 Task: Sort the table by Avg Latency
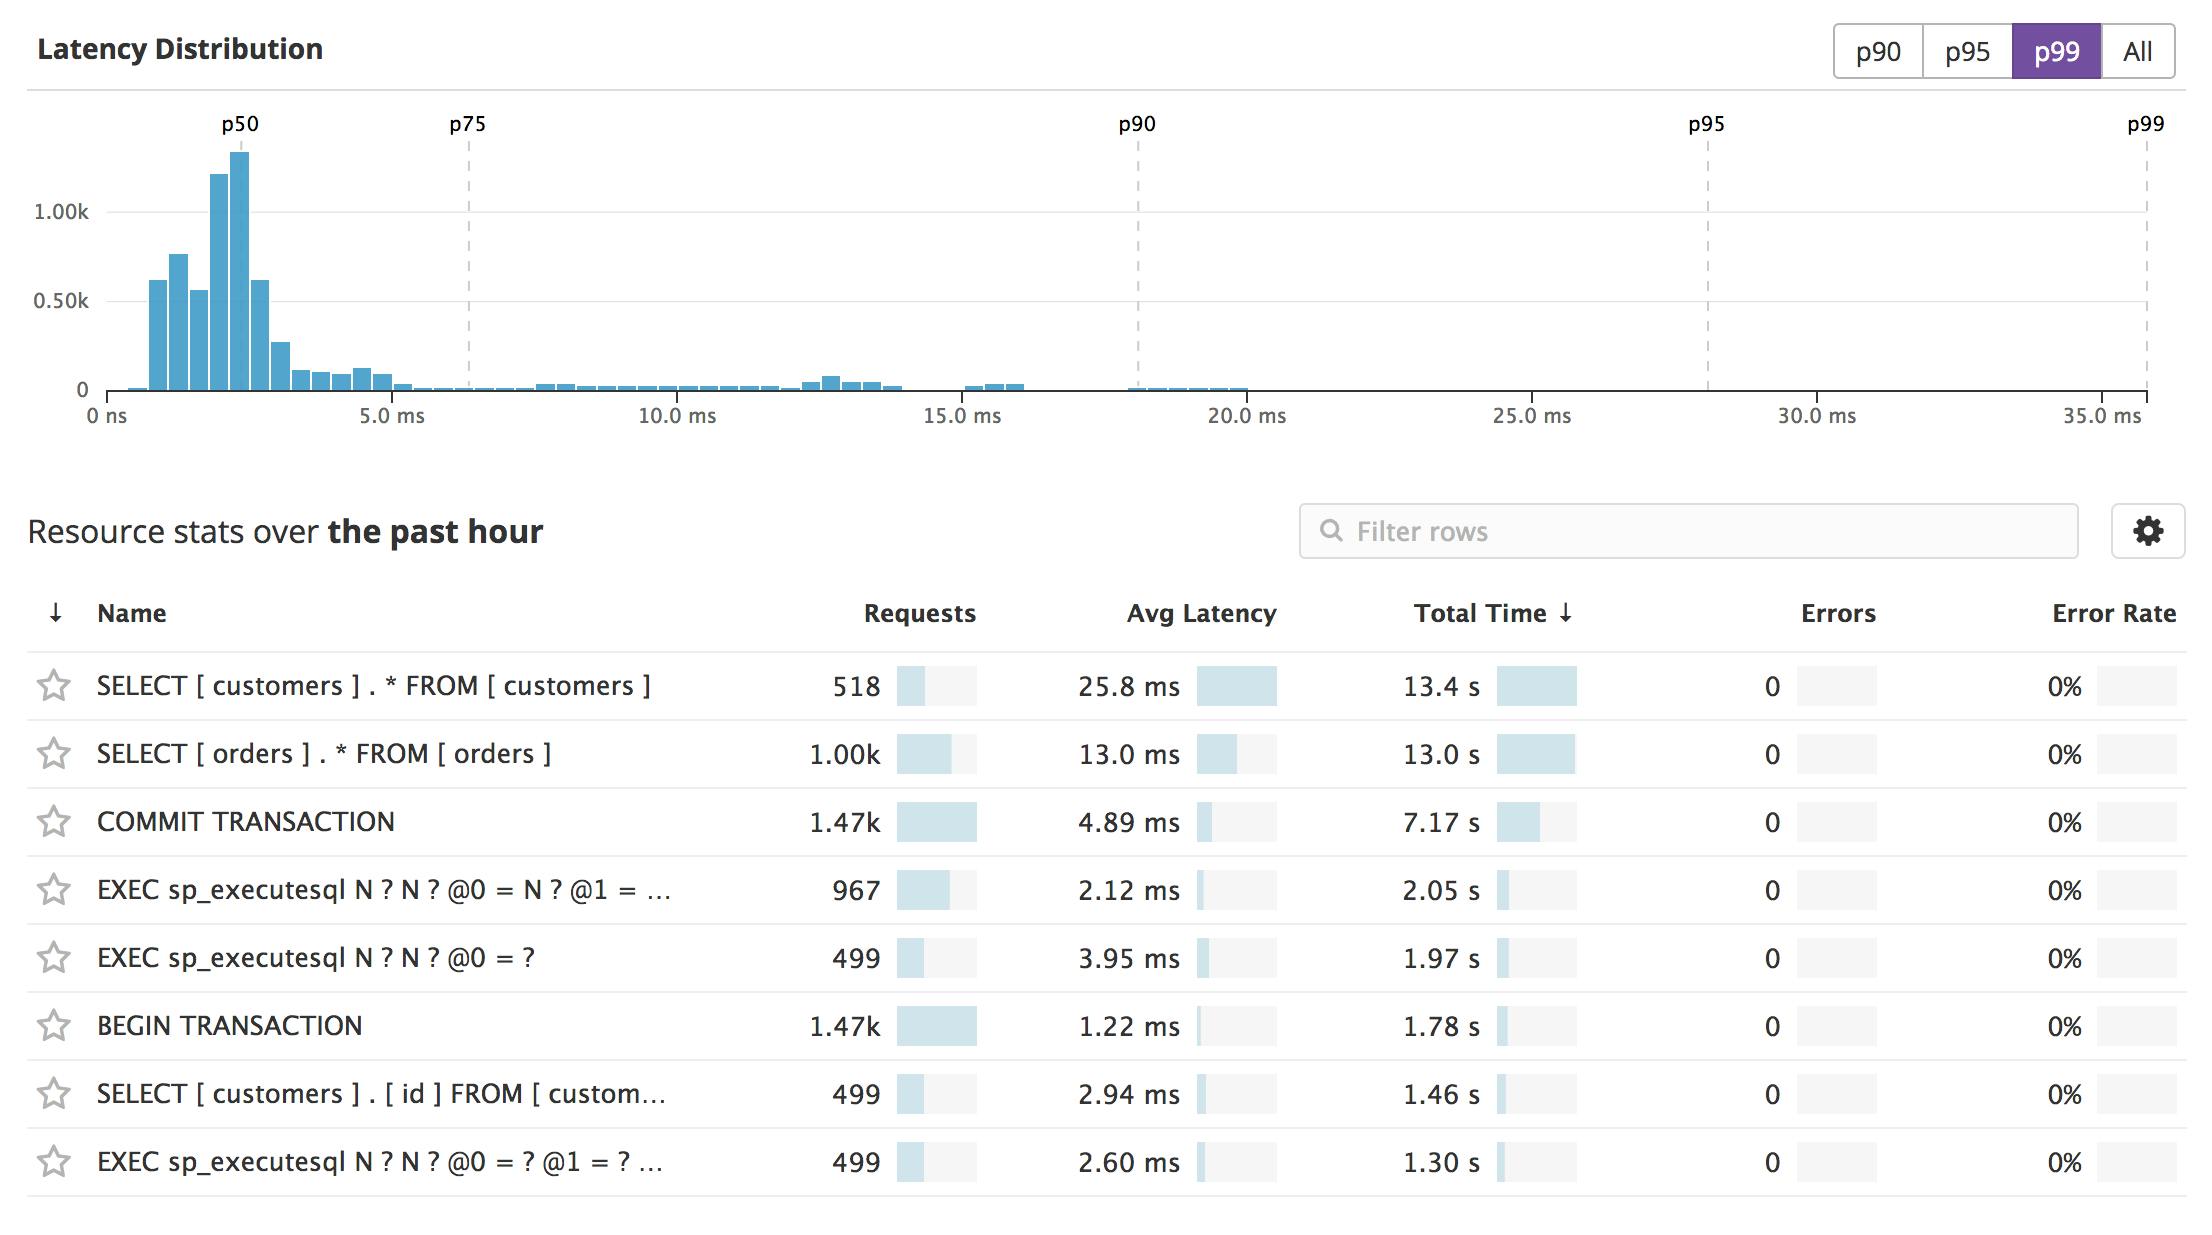1200,612
